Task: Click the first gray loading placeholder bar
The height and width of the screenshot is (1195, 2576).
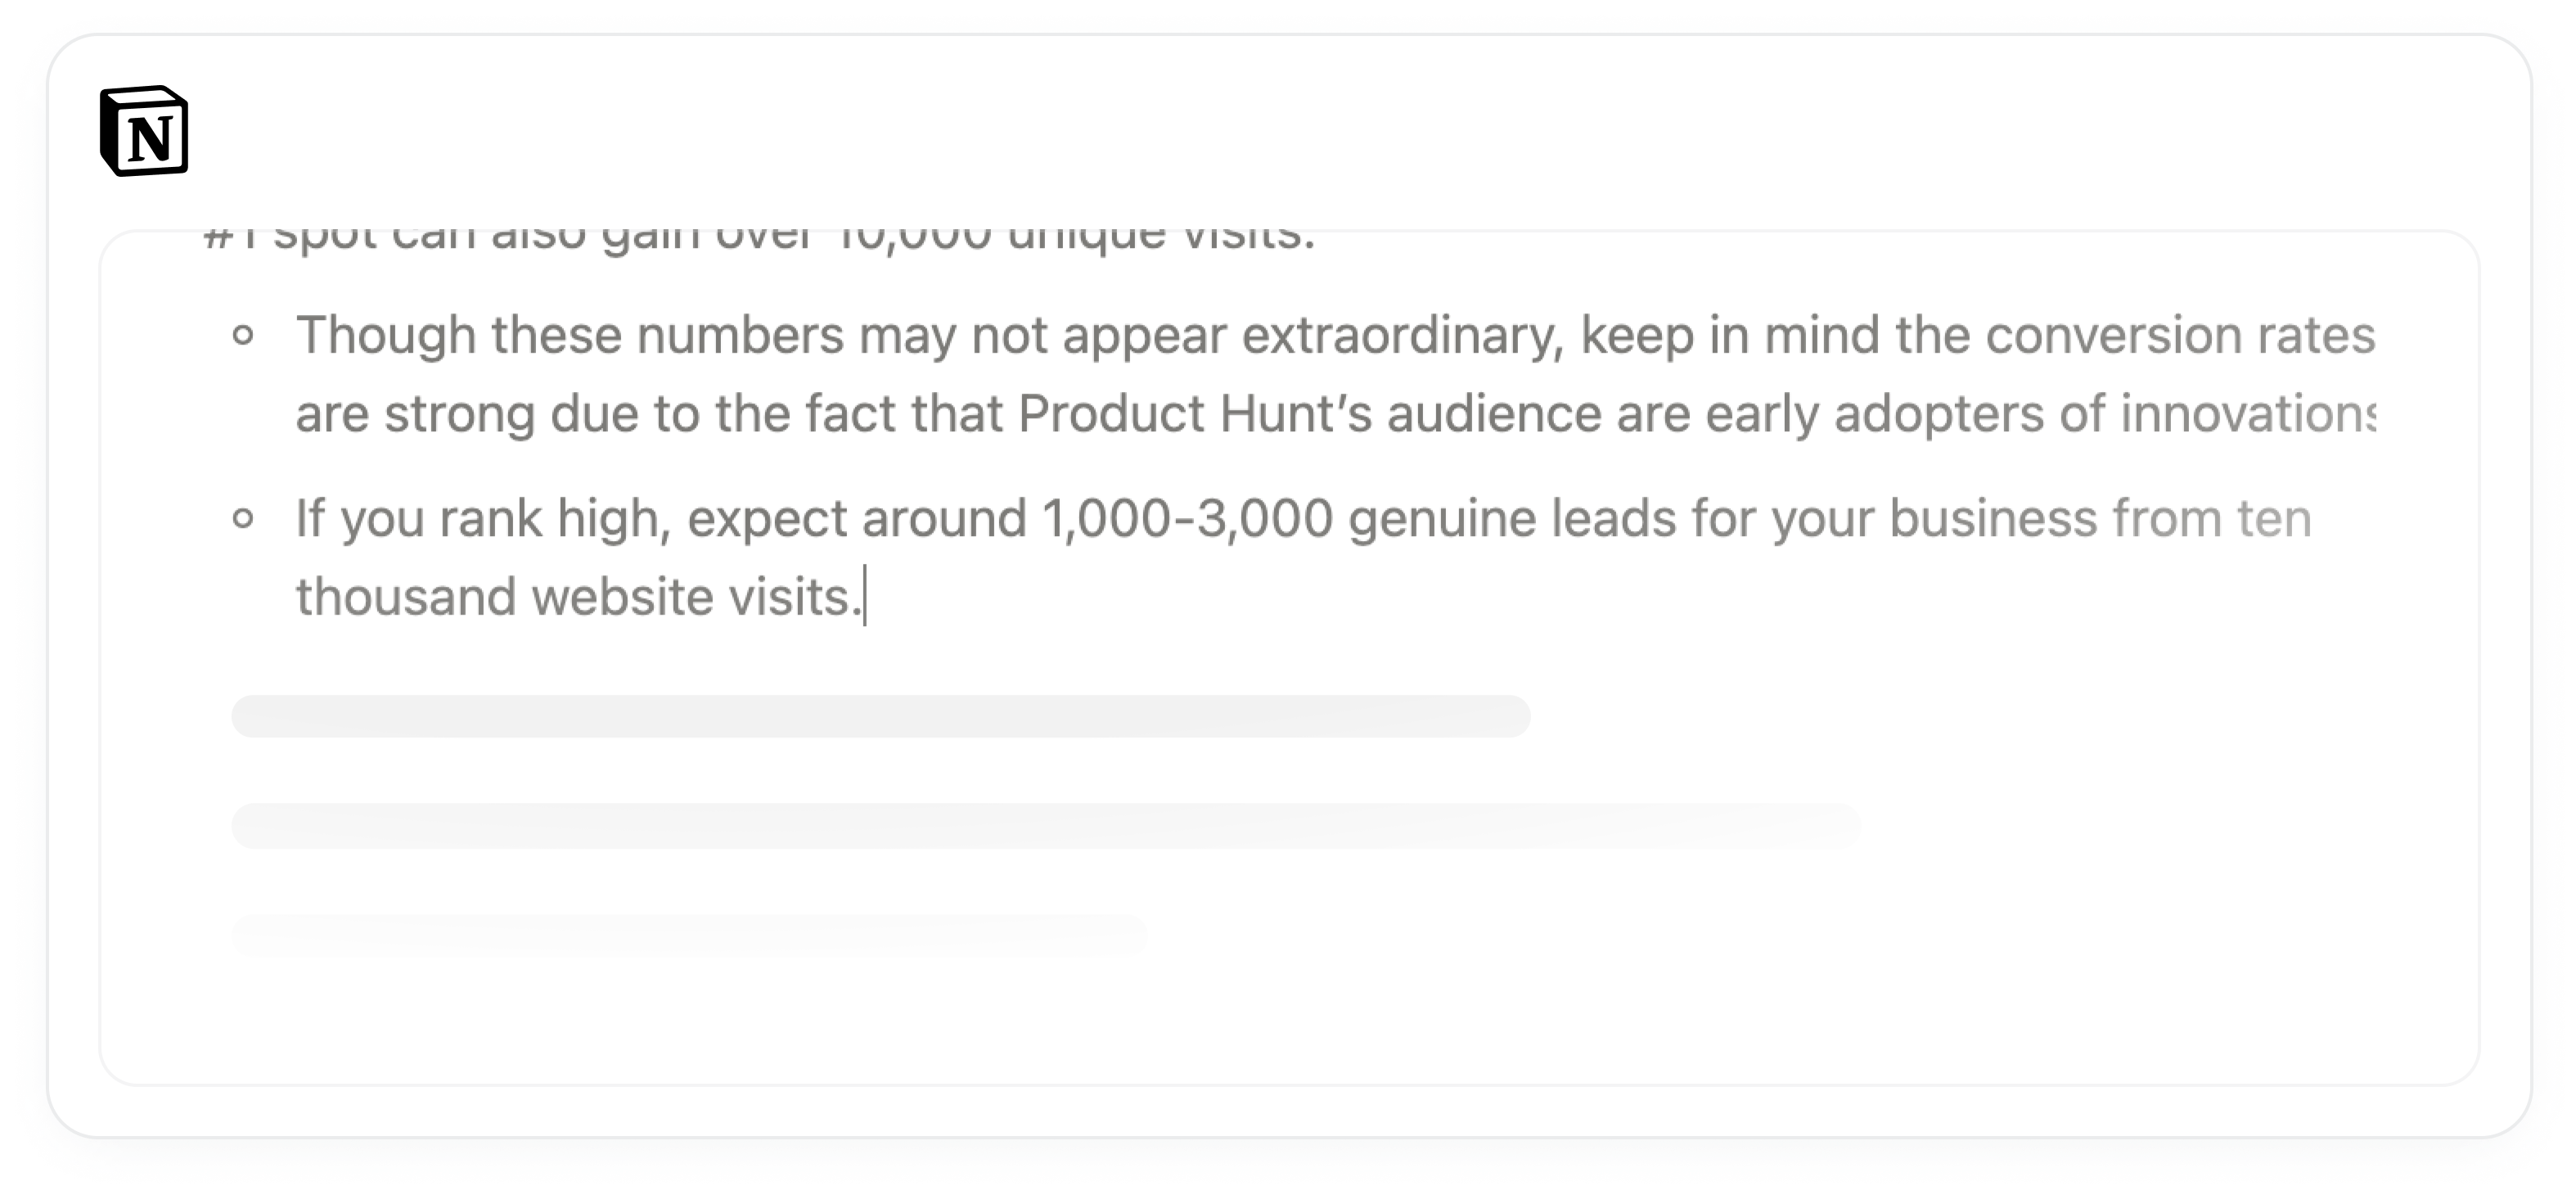Action: pos(880,717)
